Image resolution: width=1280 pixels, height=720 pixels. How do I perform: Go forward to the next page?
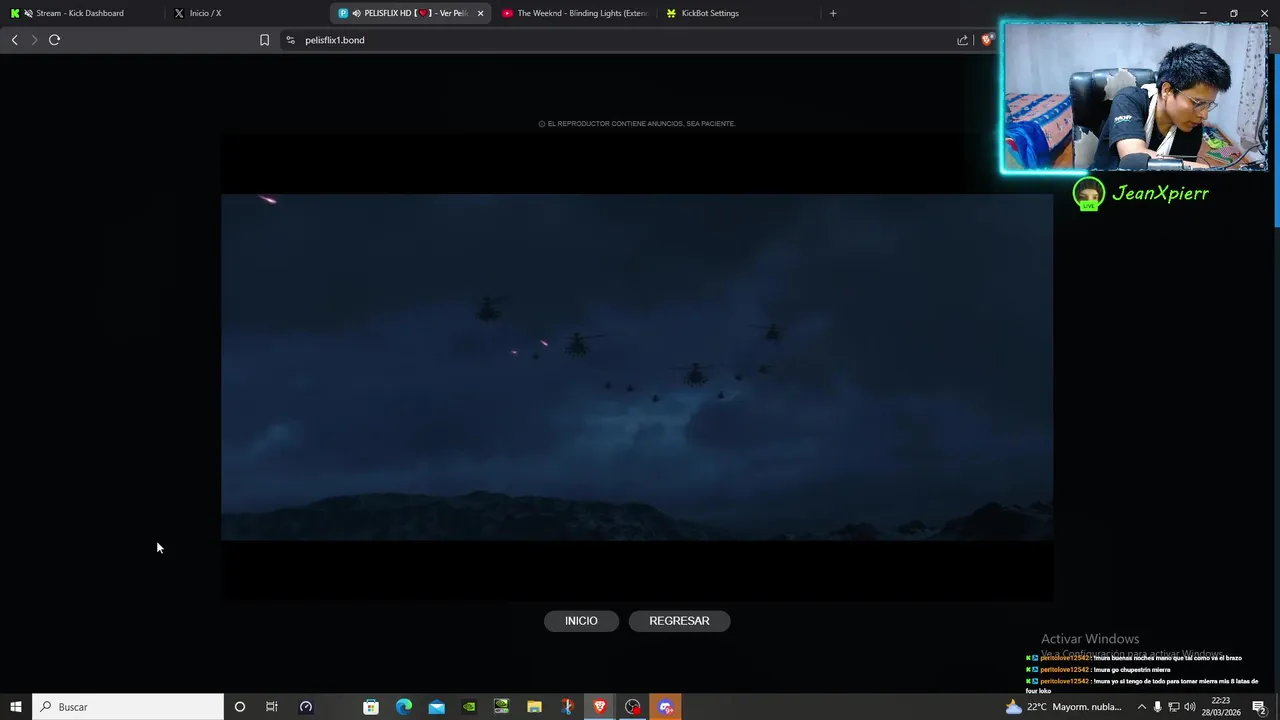[x=34, y=40]
